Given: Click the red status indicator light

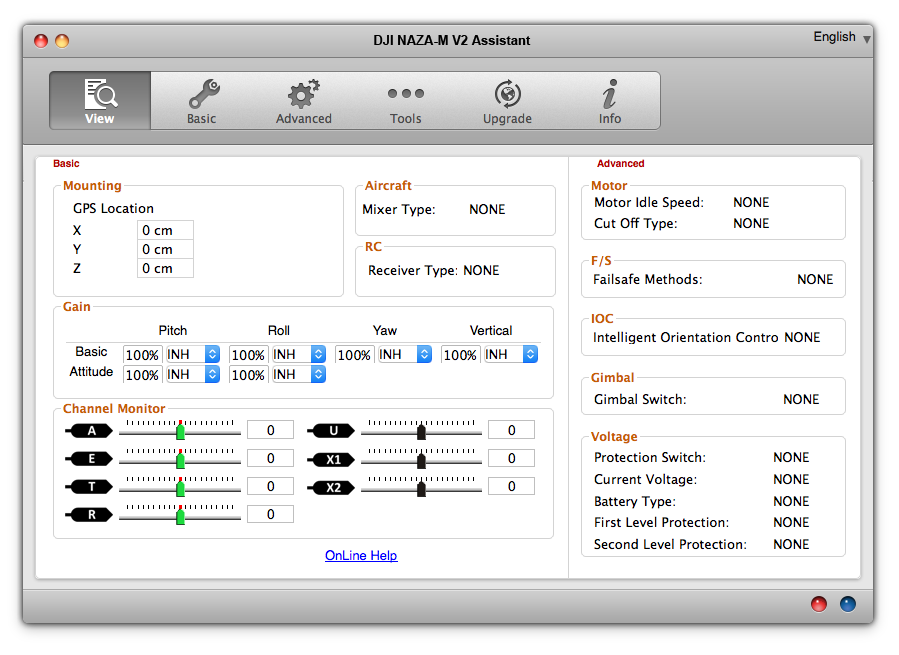Looking at the screenshot, I should (819, 604).
